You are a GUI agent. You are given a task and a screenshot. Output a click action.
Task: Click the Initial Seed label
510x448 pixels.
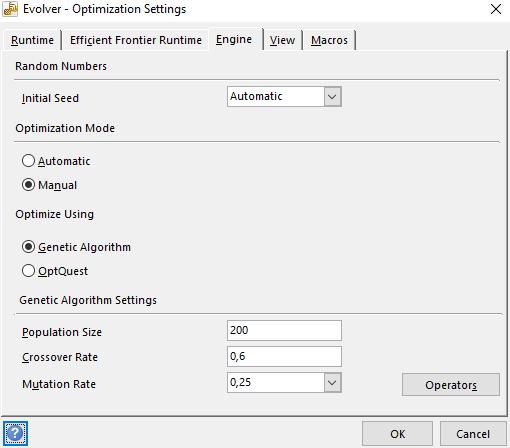pyautogui.click(x=50, y=98)
